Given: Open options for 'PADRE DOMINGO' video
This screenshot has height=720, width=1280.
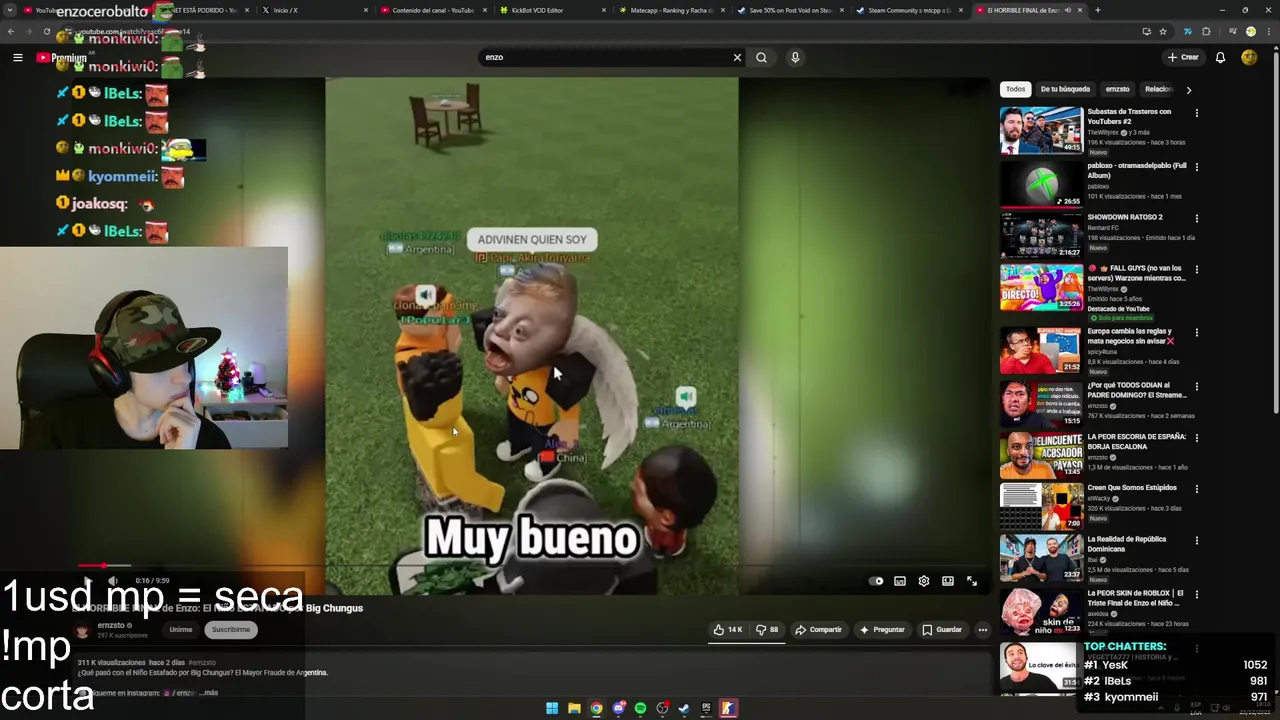Looking at the screenshot, I should click(1196, 386).
